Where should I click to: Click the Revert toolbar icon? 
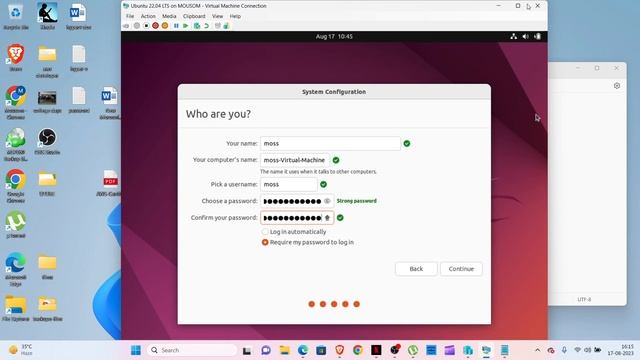click(x=207, y=26)
